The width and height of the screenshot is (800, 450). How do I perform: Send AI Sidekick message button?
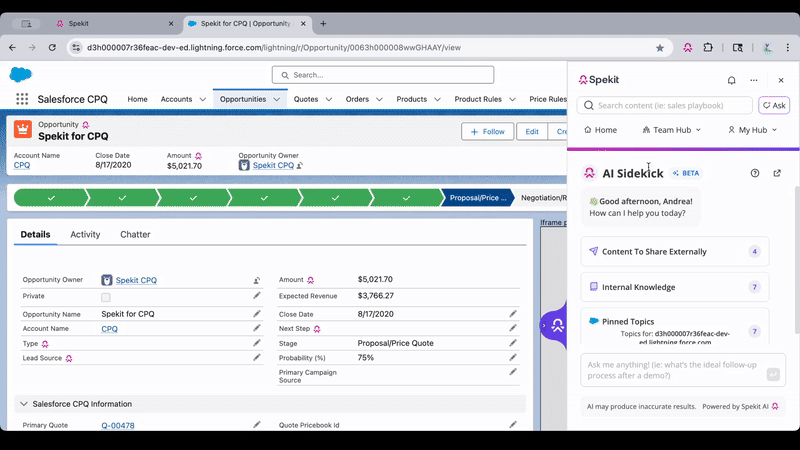[773, 374]
